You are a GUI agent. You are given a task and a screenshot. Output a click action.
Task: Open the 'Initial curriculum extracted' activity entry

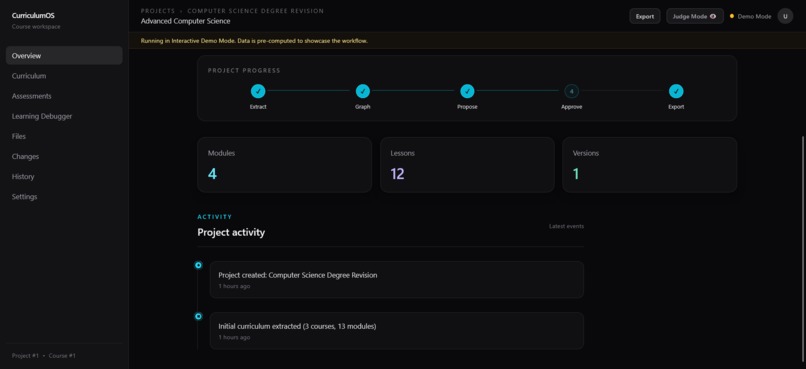click(x=397, y=331)
